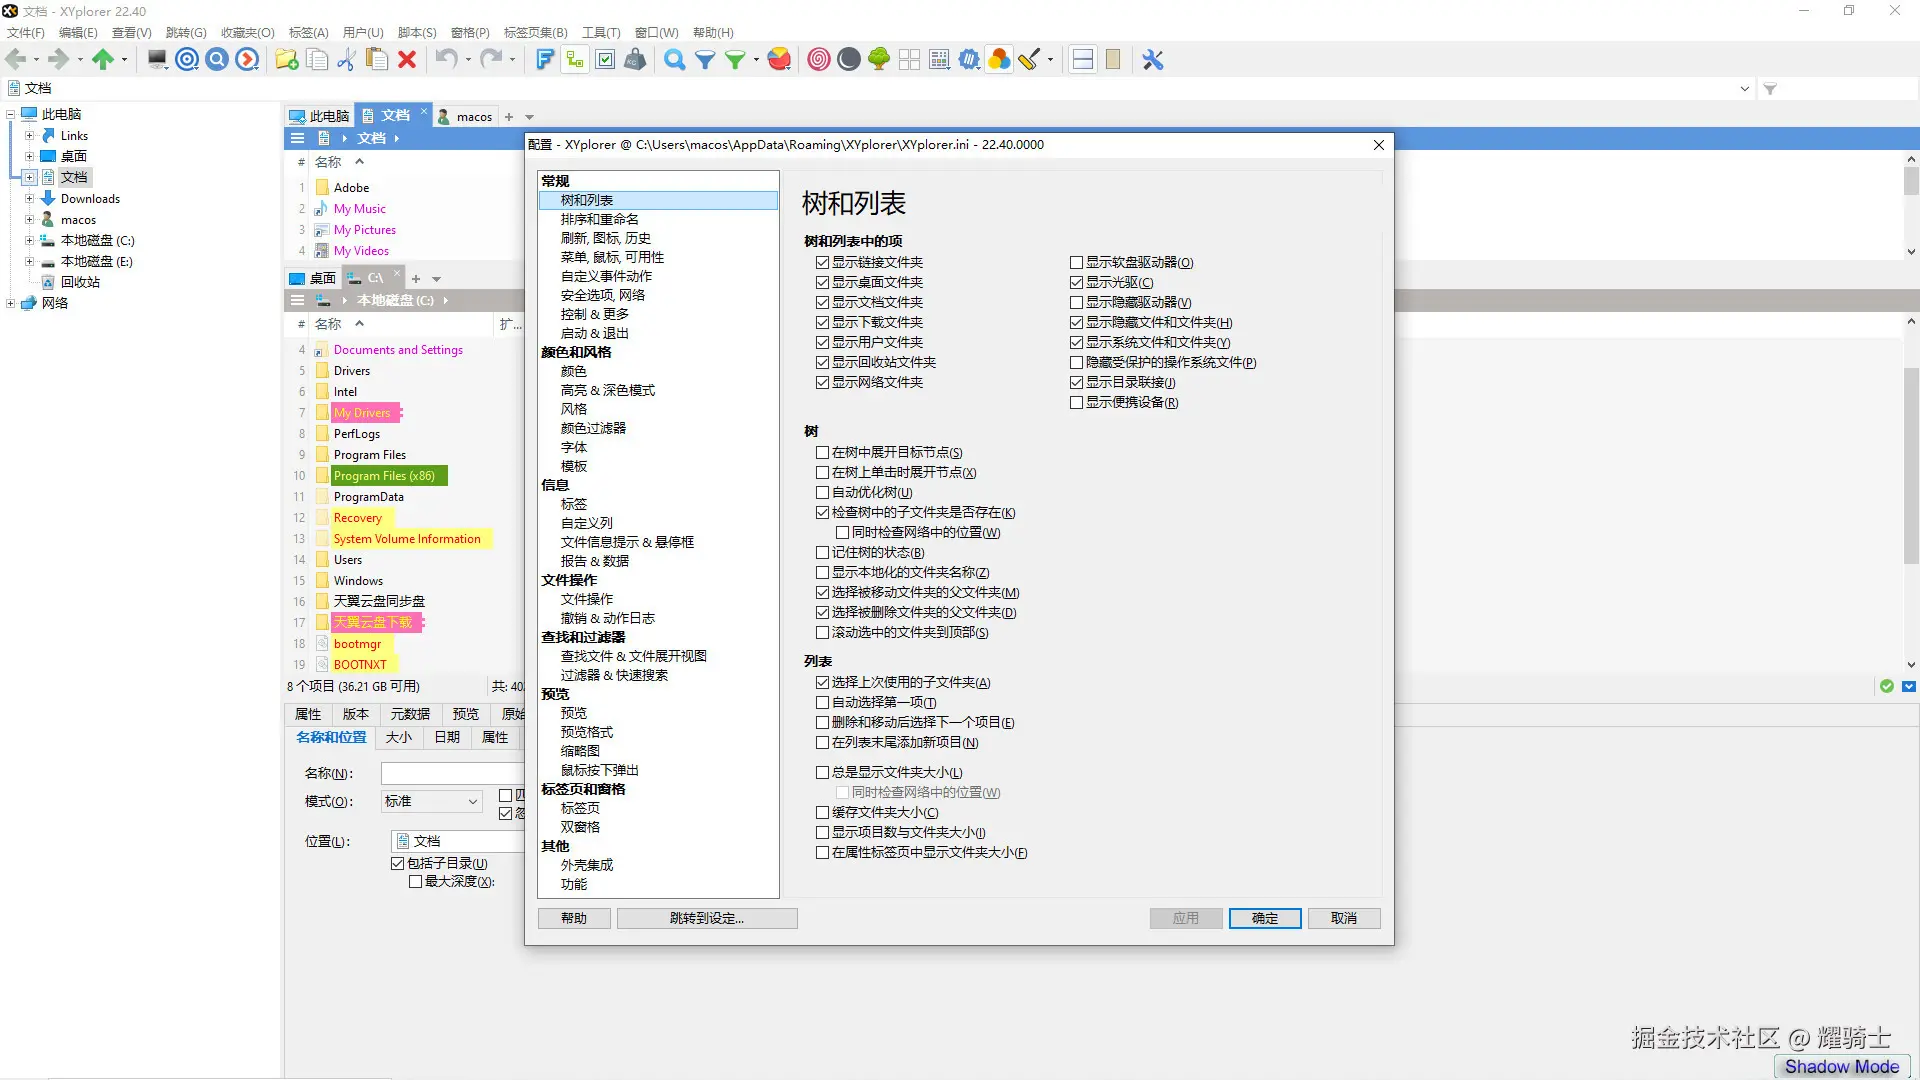This screenshot has width=1920, height=1080.
Task: Click the 名称(N) input field
Action: coord(452,773)
